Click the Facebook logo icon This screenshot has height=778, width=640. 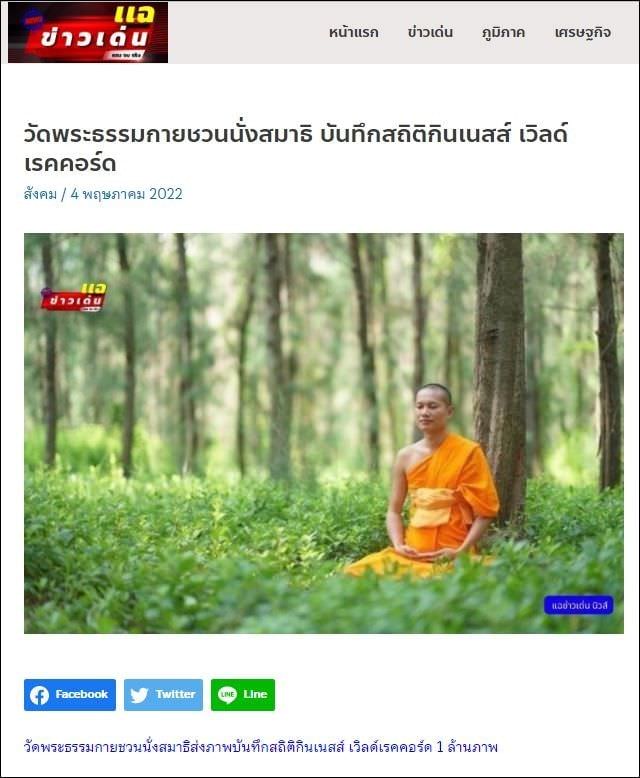pos(39,695)
